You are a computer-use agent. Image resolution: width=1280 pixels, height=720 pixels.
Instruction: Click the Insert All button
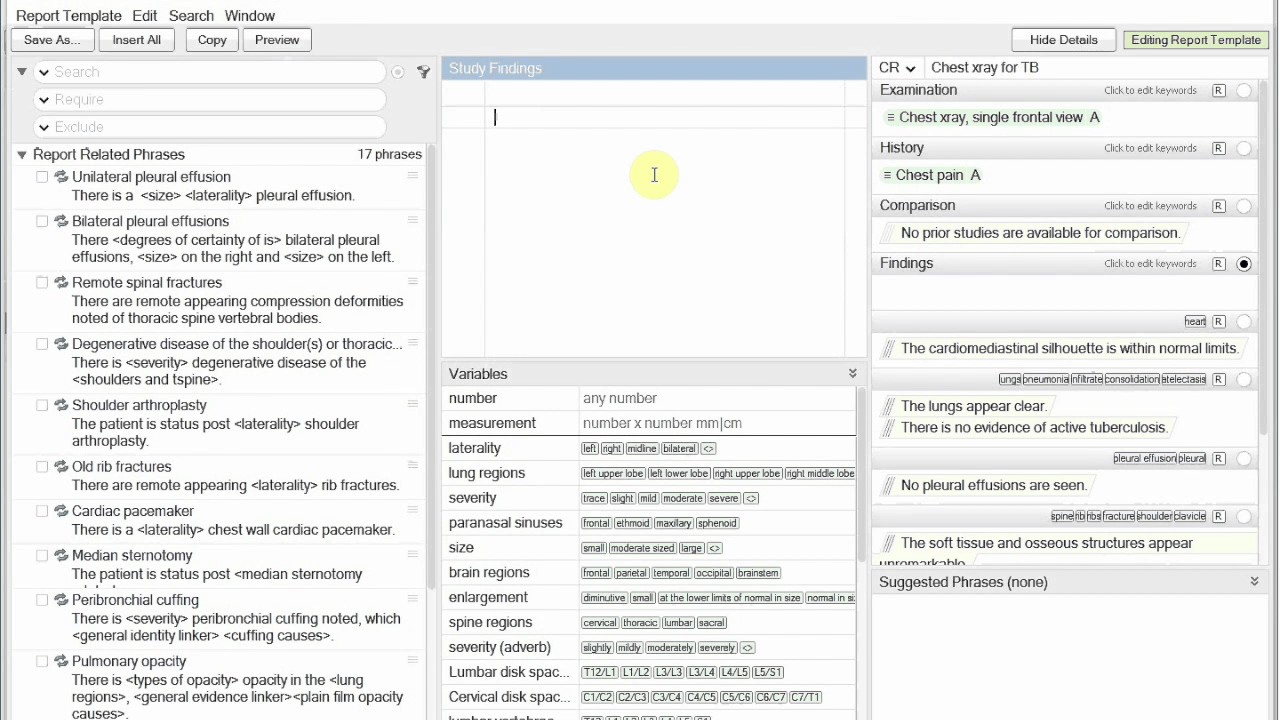[137, 40]
